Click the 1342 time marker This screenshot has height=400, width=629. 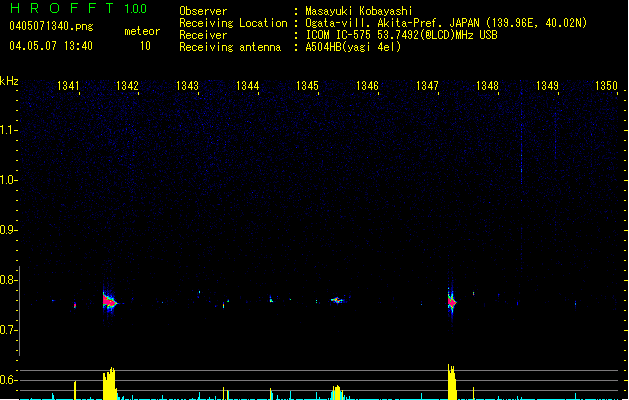[x=127, y=86]
